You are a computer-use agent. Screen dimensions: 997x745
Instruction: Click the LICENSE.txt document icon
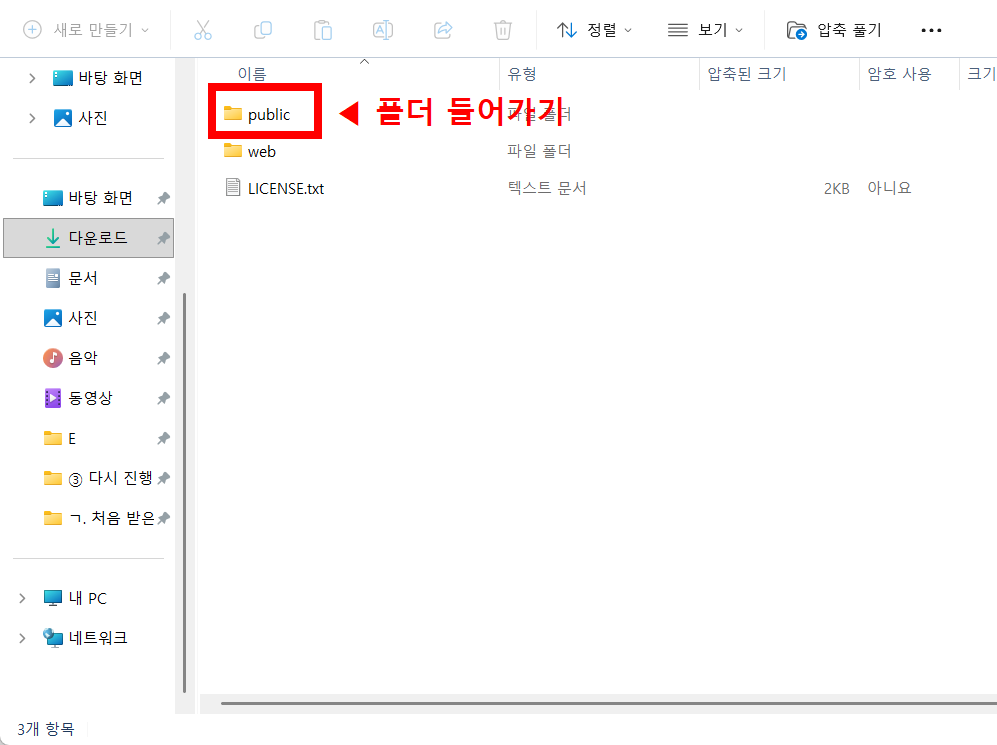point(233,187)
